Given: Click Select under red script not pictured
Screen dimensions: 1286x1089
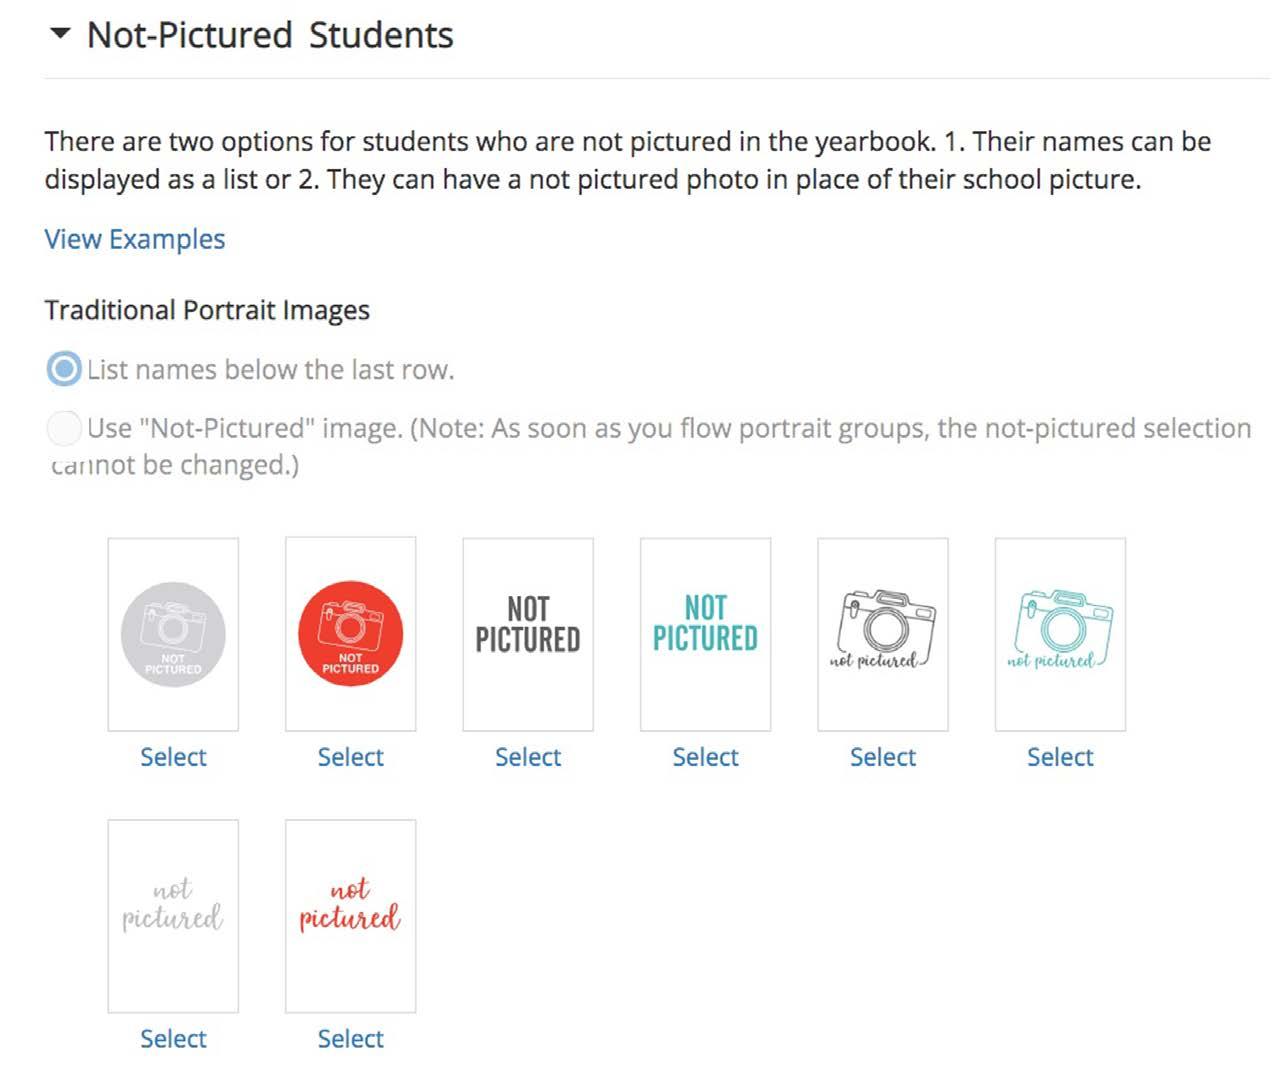Looking at the screenshot, I should point(351,1039).
